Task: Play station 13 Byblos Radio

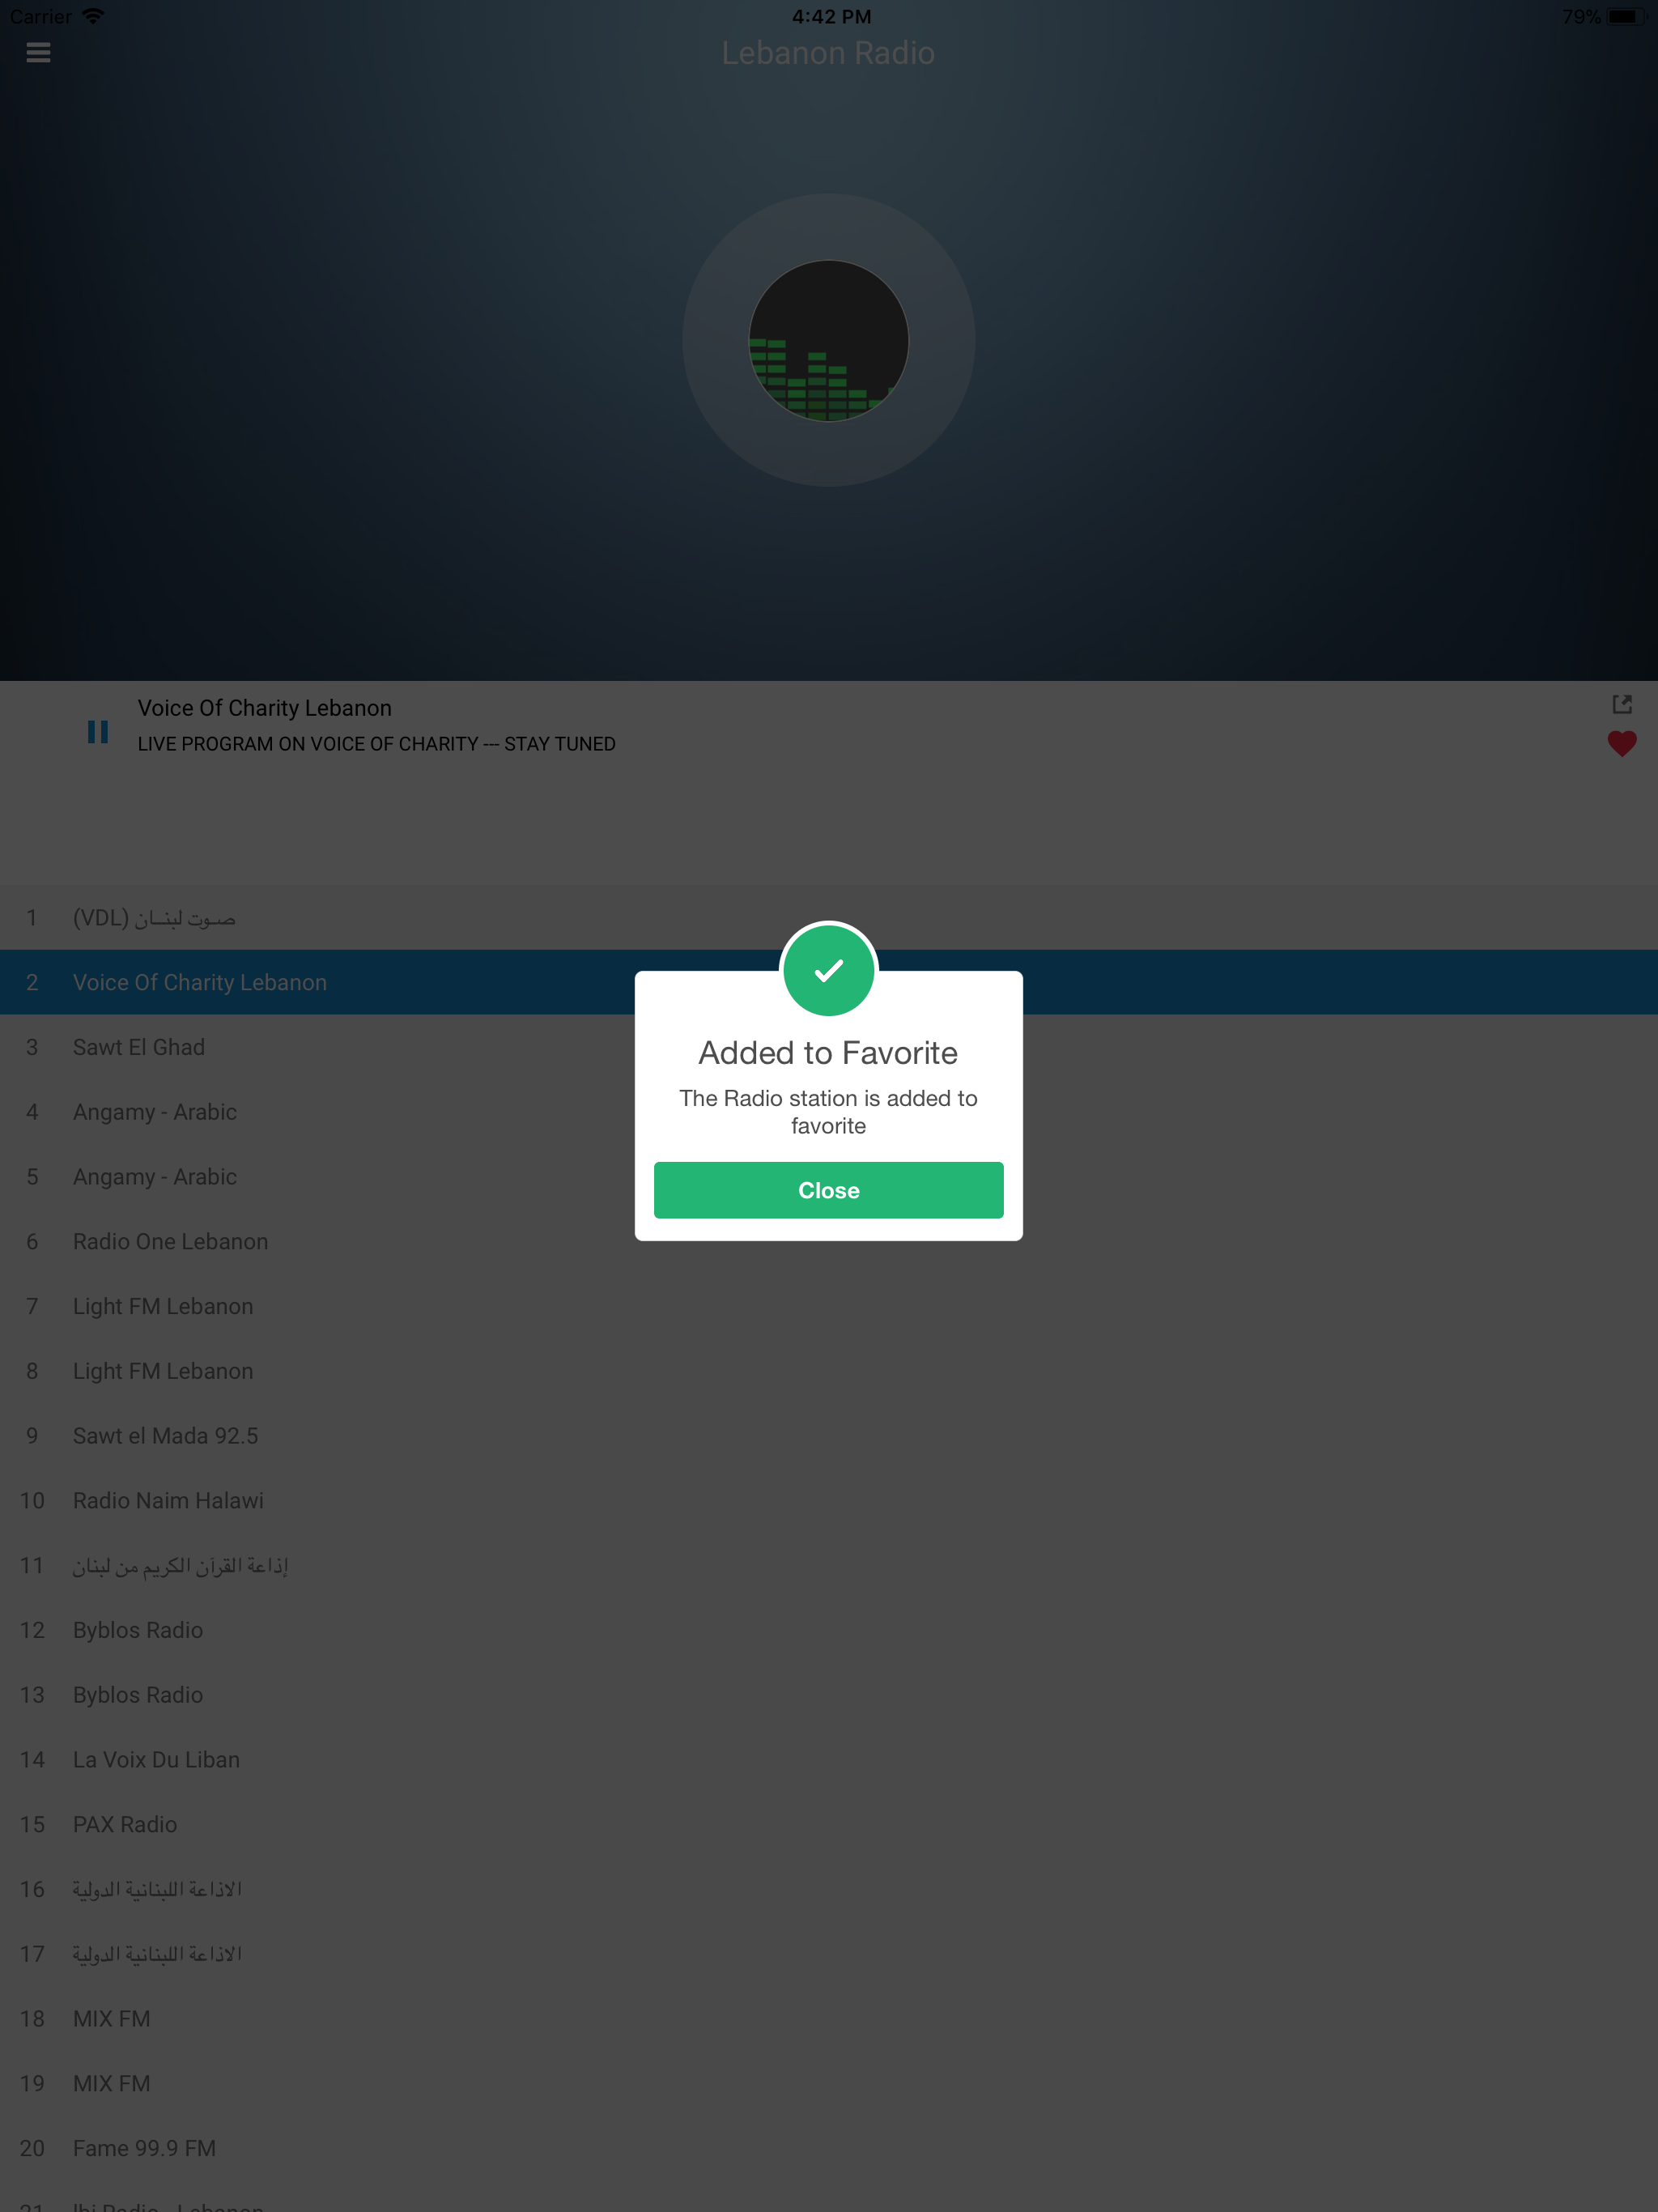Action: [x=829, y=1695]
